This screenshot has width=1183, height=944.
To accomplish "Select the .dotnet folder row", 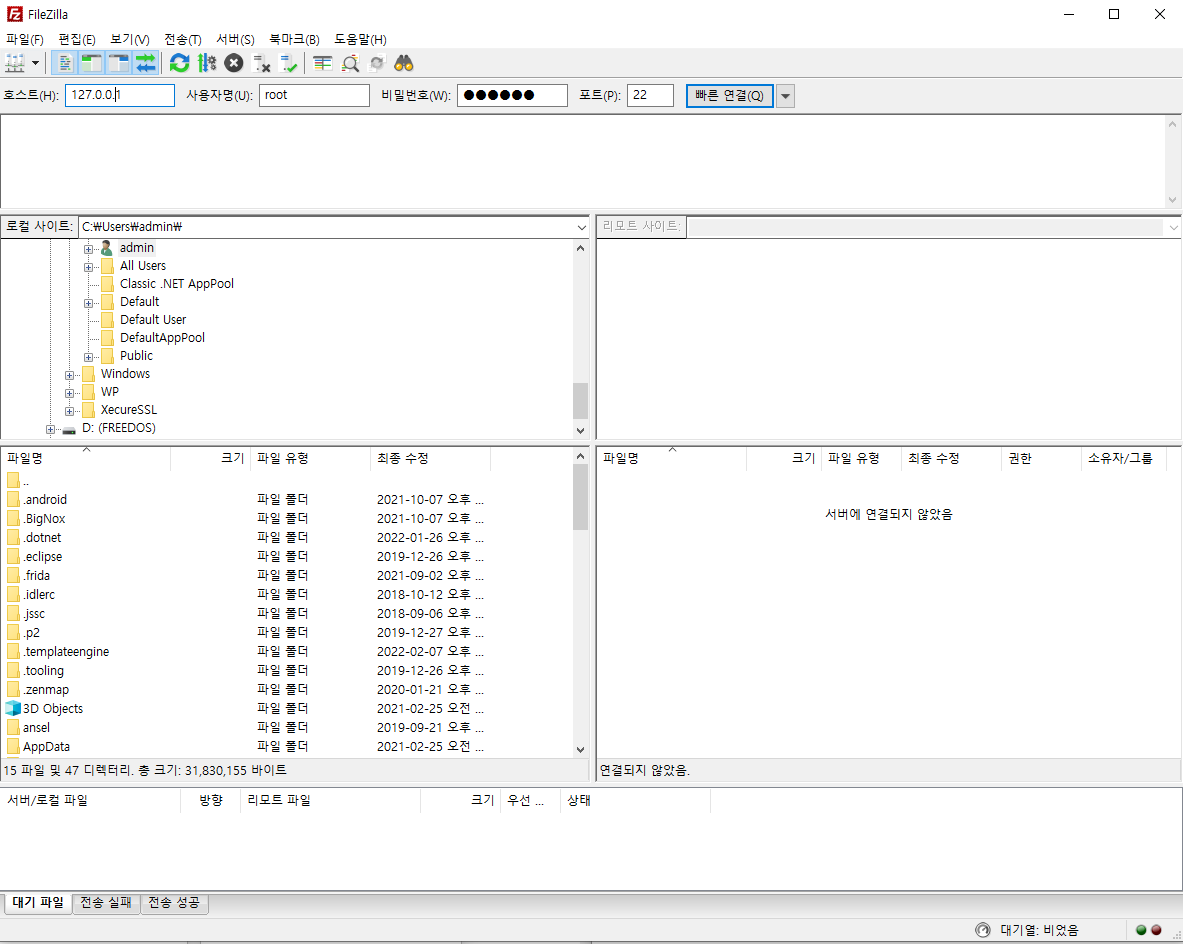I will (286, 537).
